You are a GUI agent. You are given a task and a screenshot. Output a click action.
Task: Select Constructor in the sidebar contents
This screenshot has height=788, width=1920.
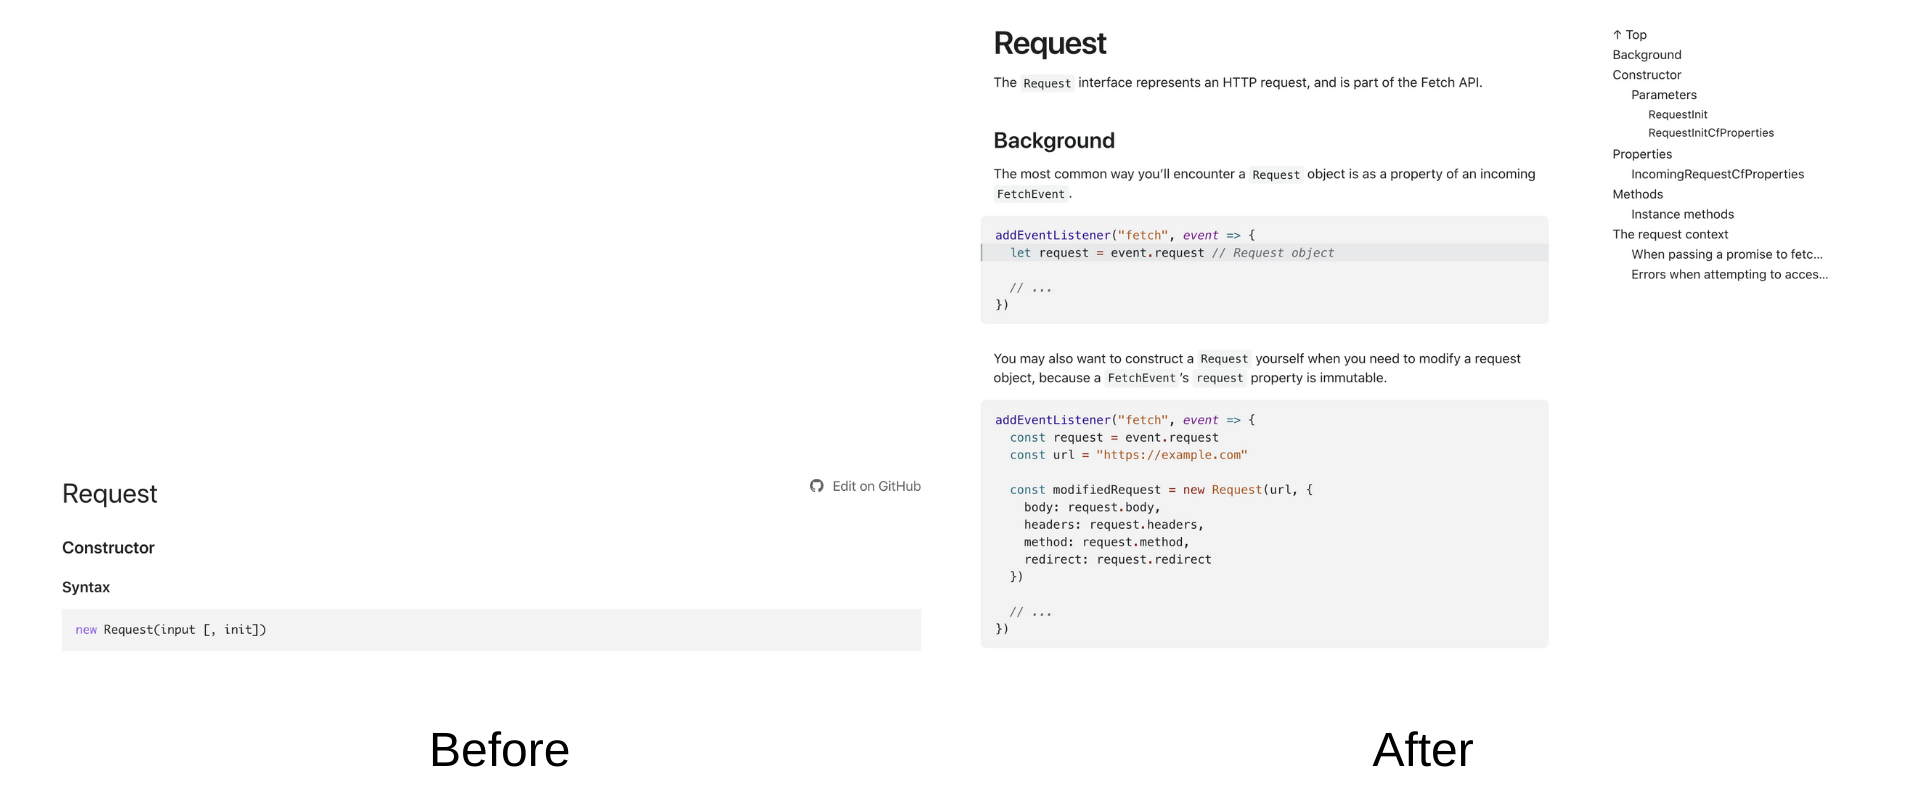click(1646, 75)
